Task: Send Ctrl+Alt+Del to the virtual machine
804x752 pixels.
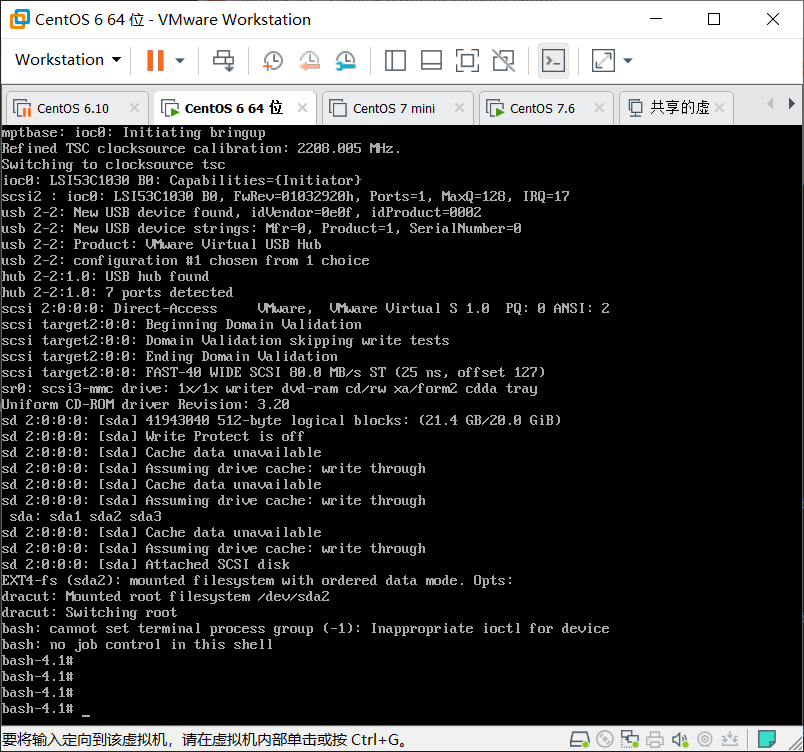Action: tap(224, 60)
